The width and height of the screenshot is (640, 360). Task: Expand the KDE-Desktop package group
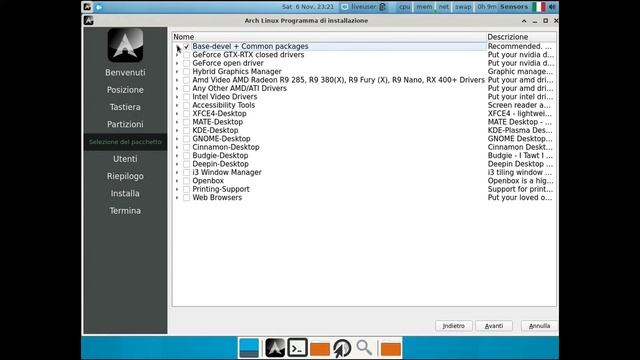pos(177,130)
